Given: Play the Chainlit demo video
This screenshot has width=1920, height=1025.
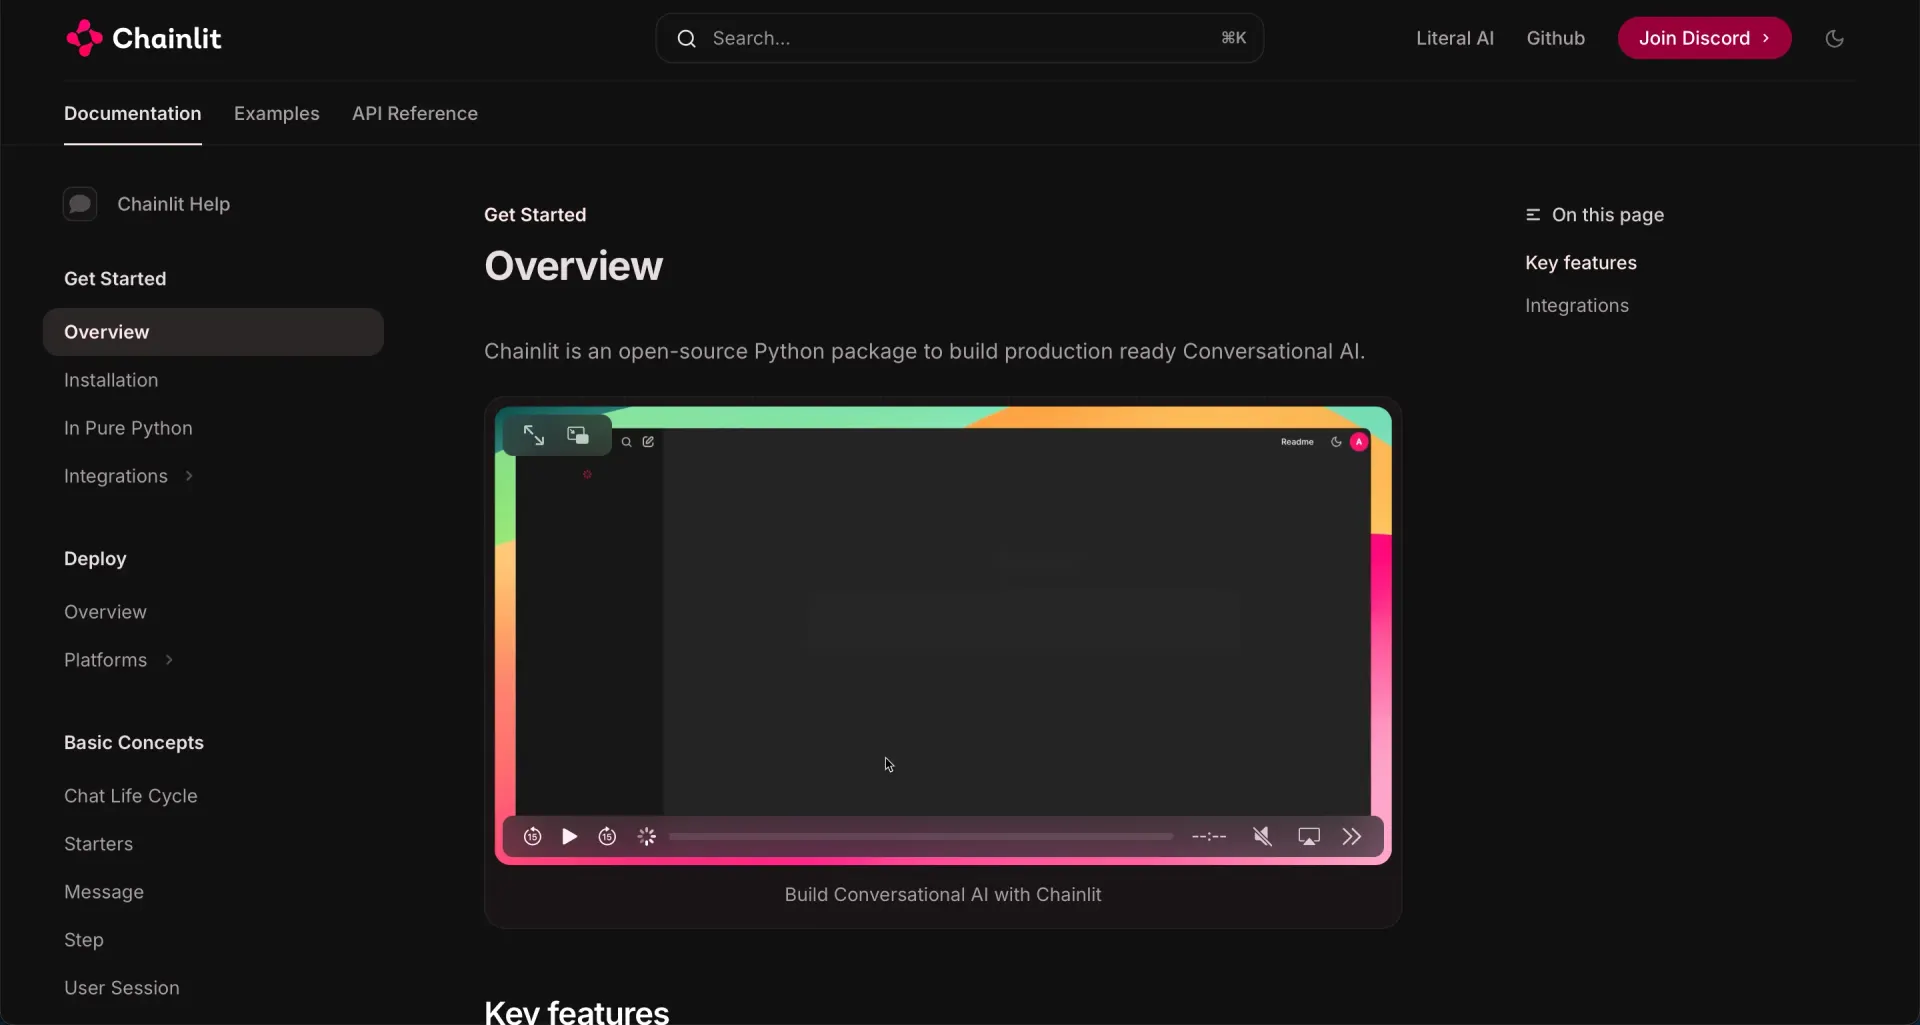Looking at the screenshot, I should pos(569,836).
